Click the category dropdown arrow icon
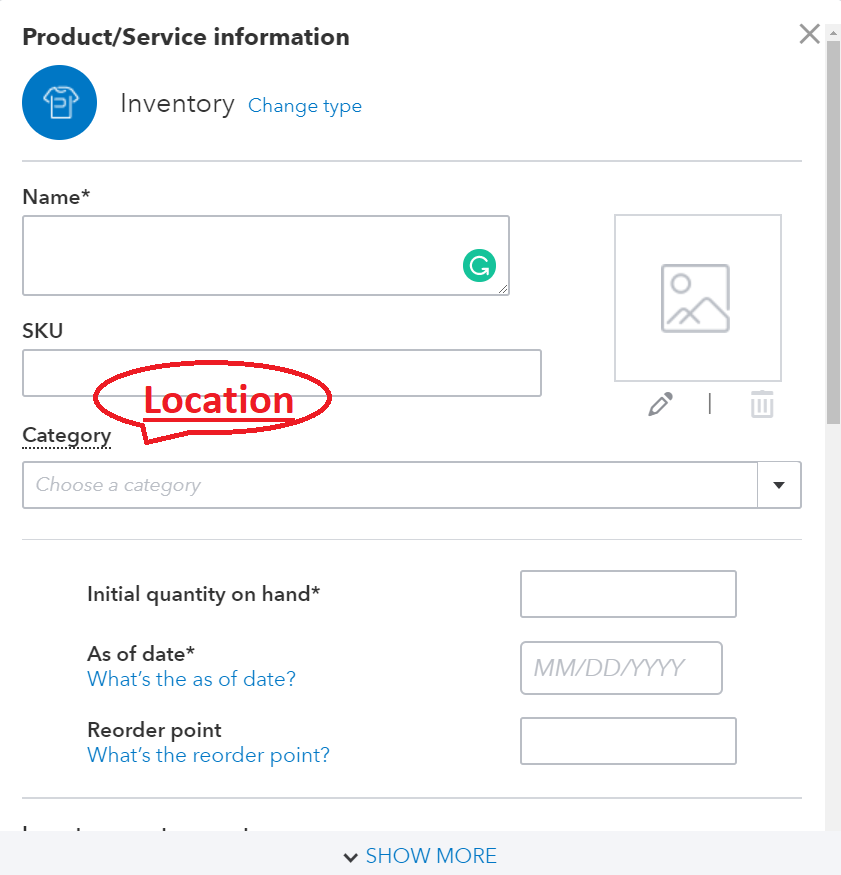 coord(779,484)
